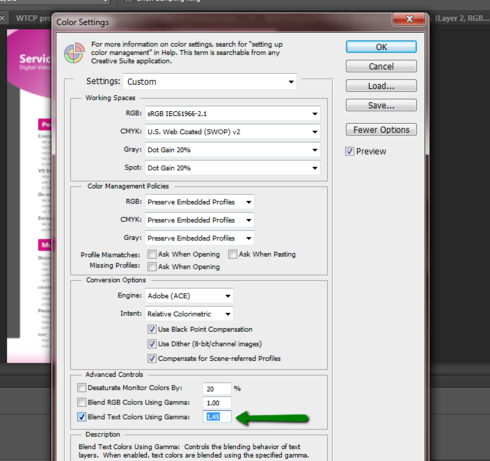Enable Desaturate Monitor Colors By checkbox
490x461 pixels.
(x=81, y=388)
